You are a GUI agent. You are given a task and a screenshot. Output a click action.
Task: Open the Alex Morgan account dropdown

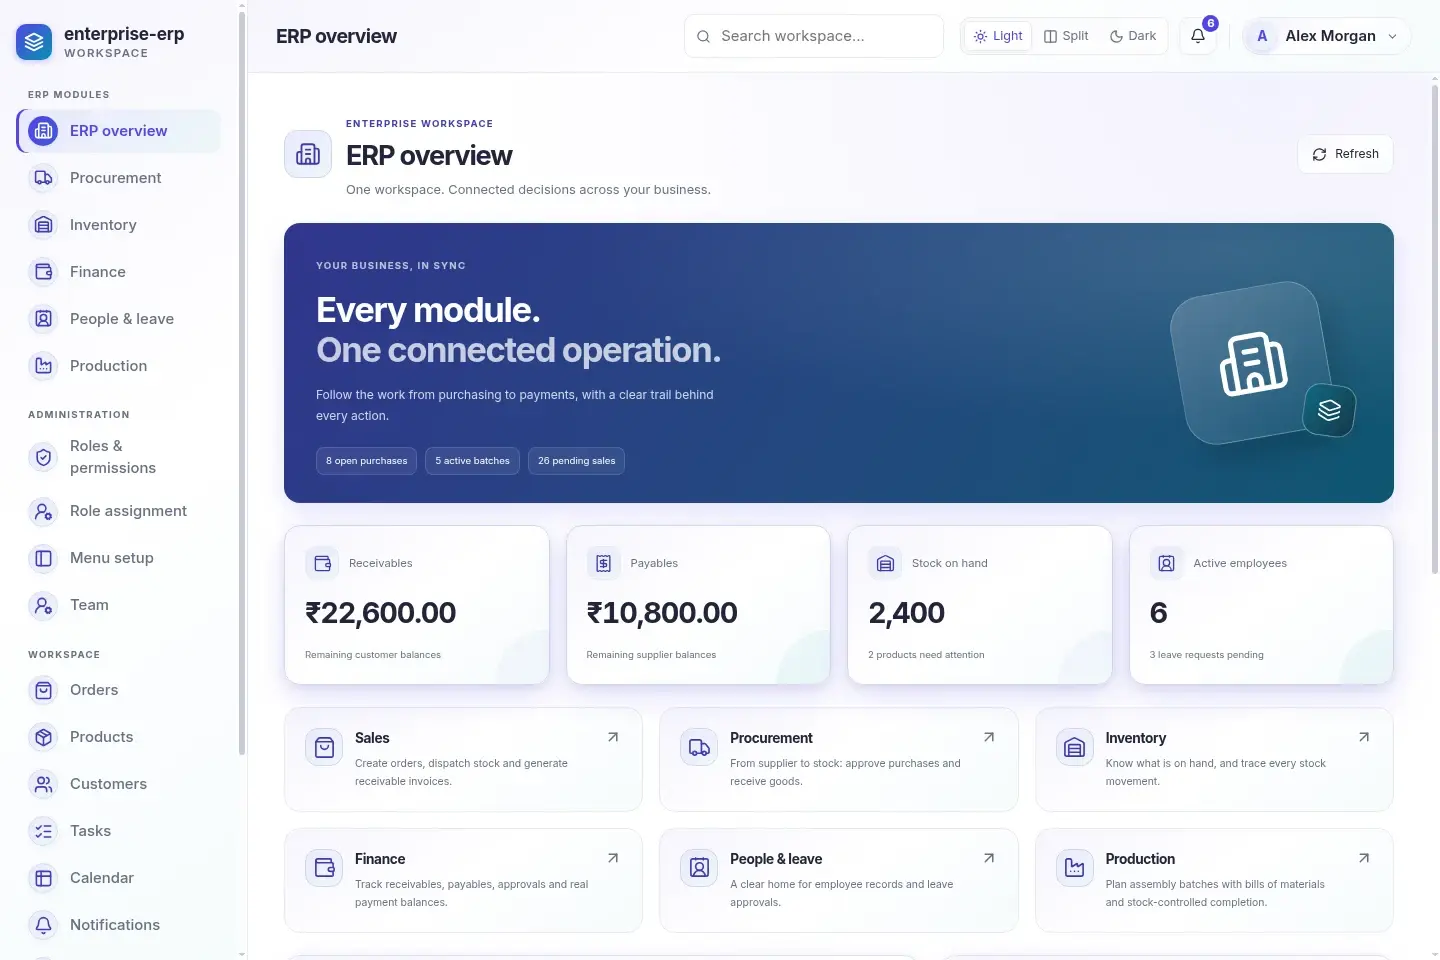point(1327,36)
